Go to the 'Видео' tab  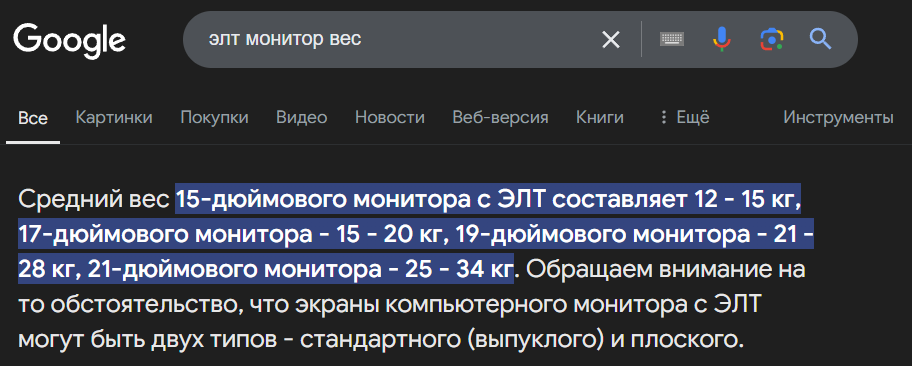tap(301, 118)
